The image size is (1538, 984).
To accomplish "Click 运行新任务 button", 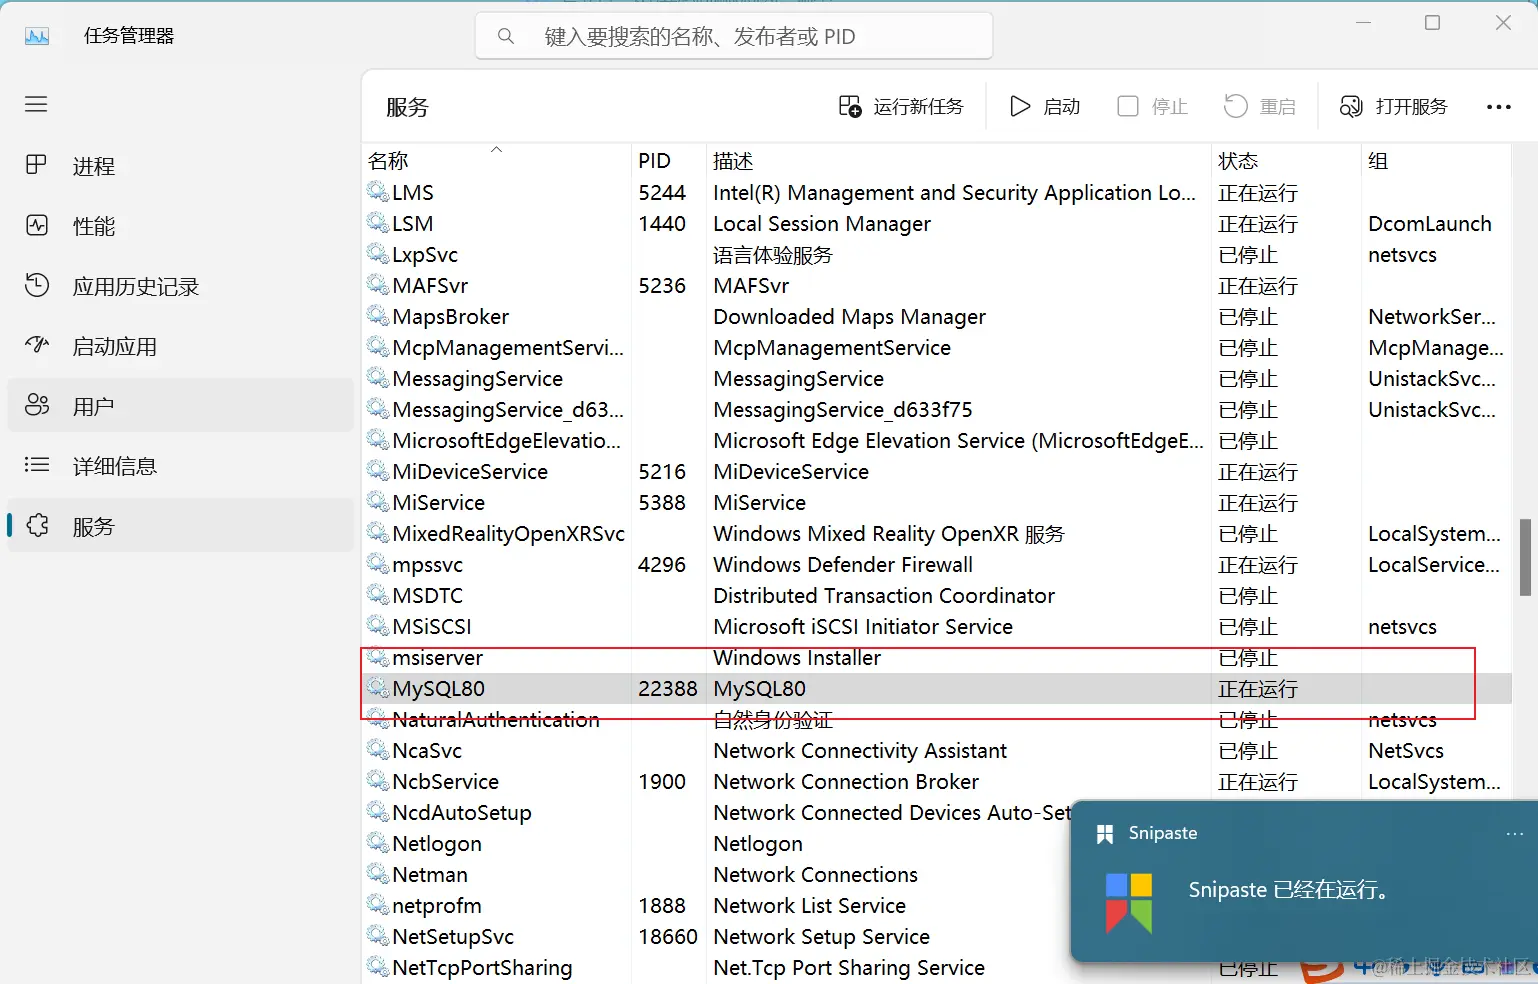I will [901, 106].
